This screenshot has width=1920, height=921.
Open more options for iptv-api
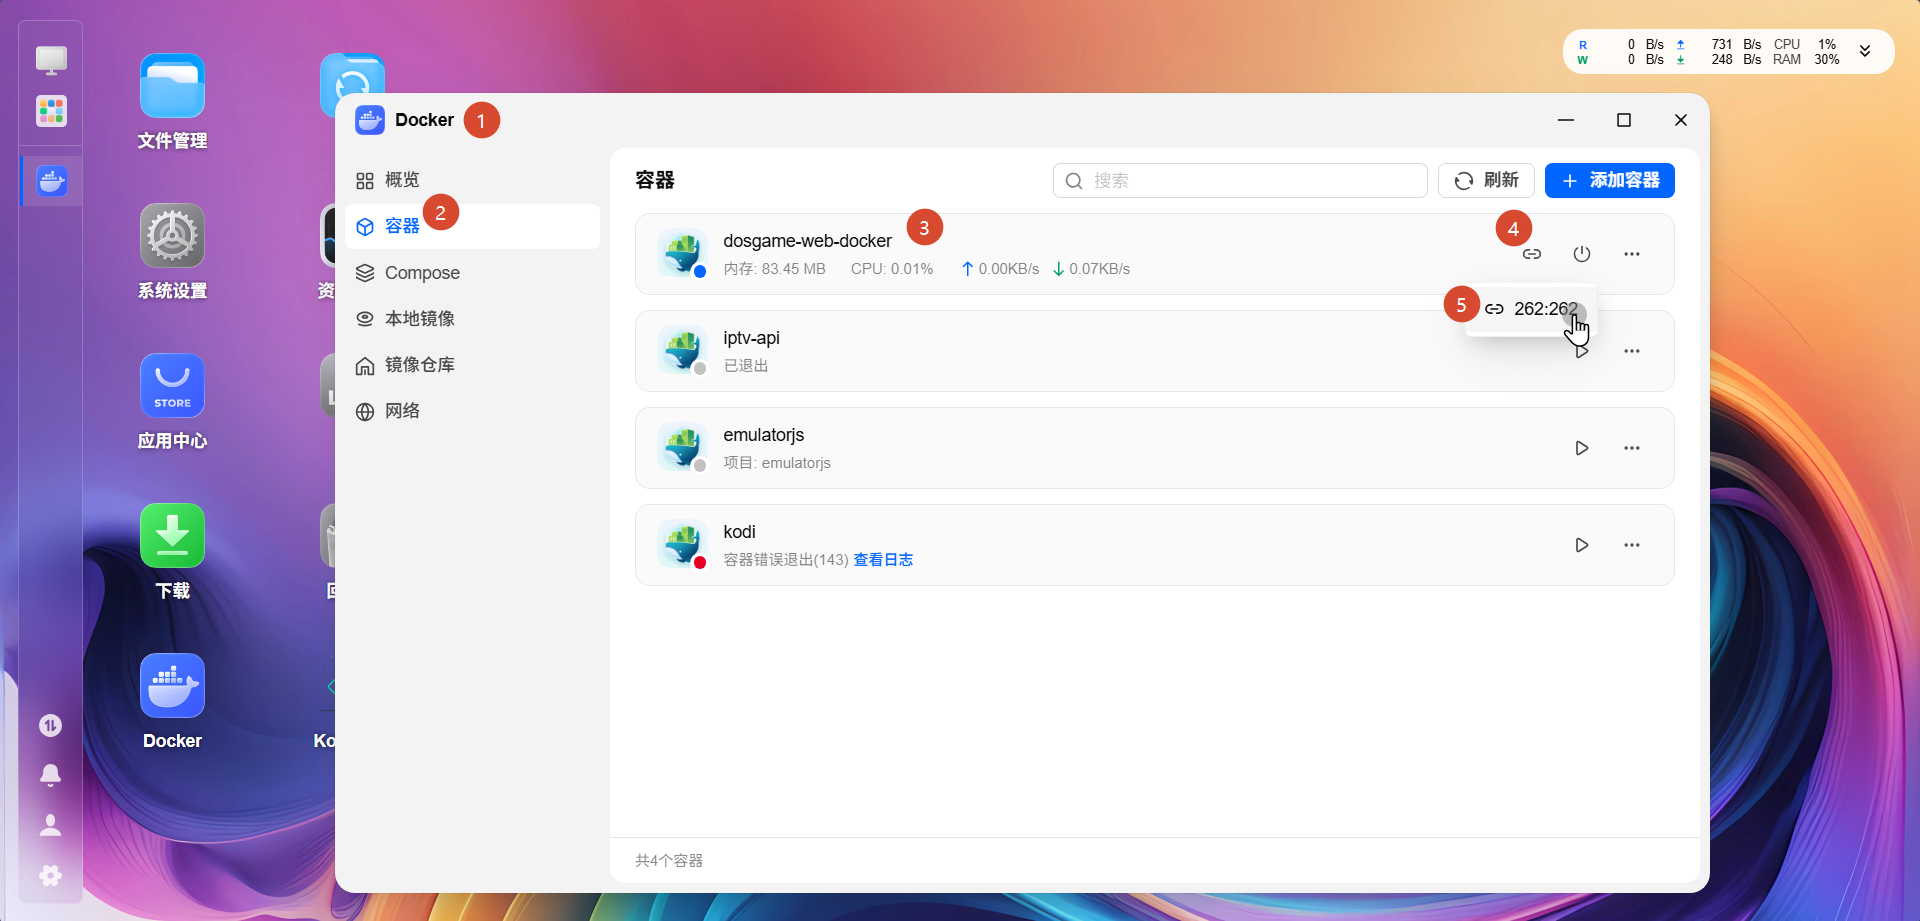tap(1632, 351)
